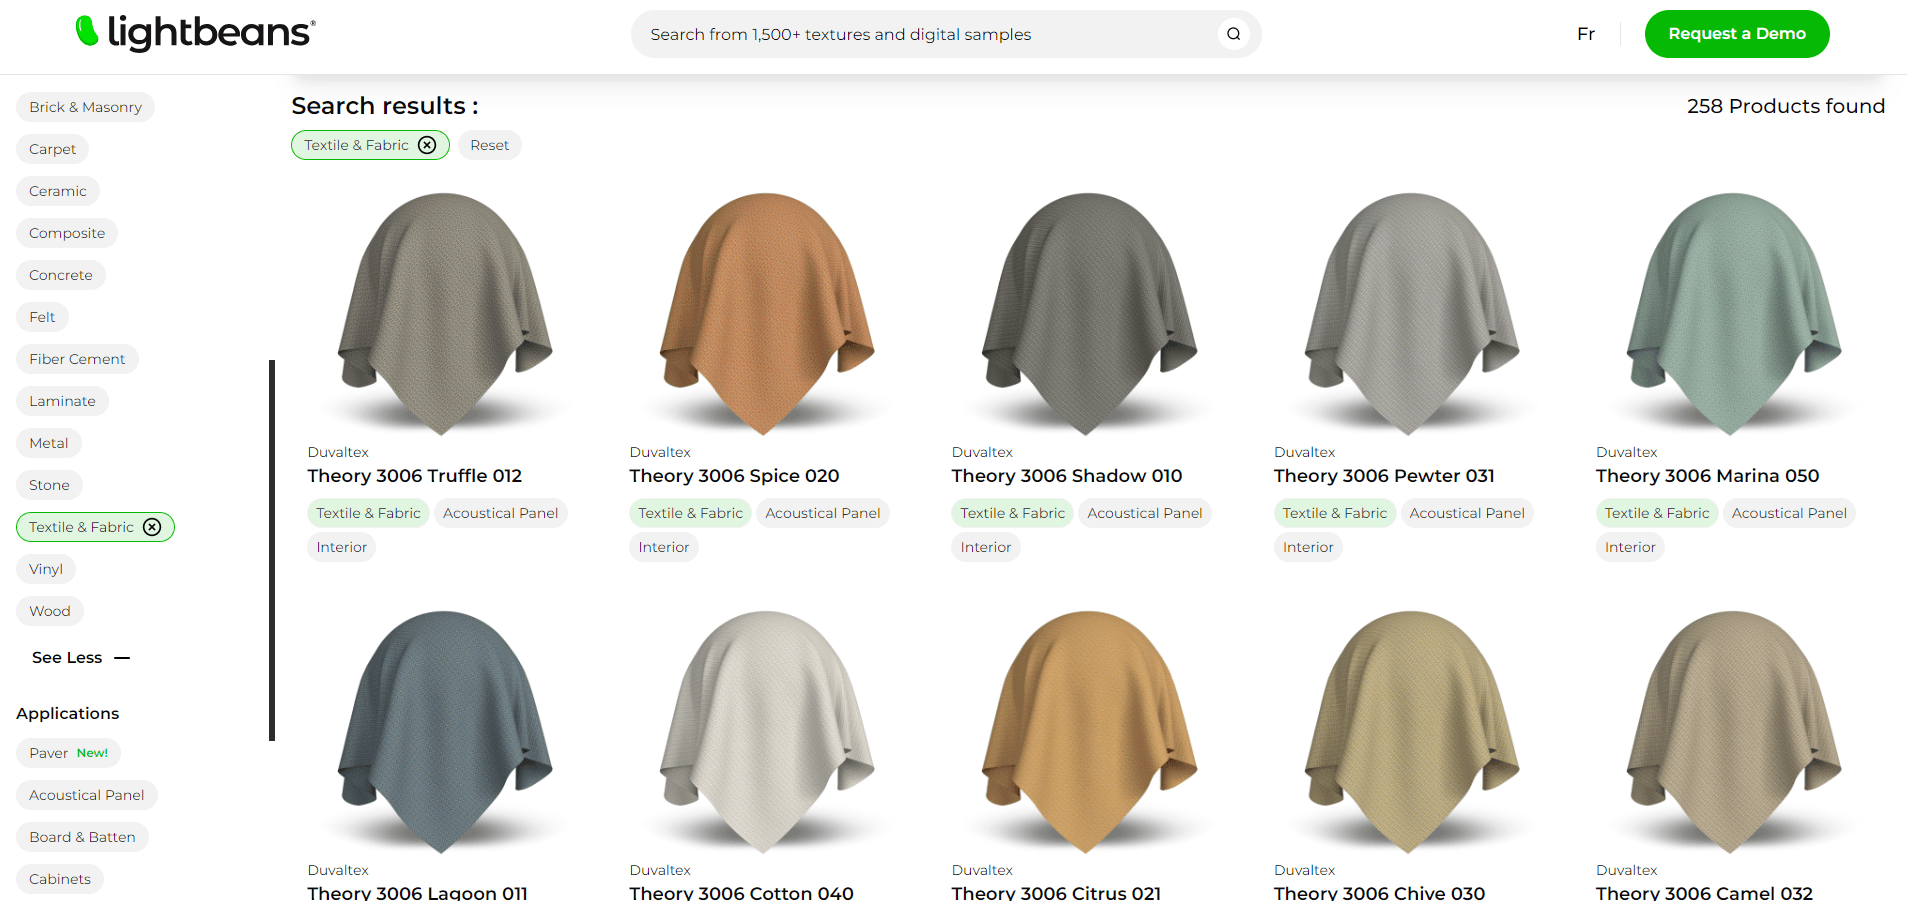The height and width of the screenshot is (901, 1907).
Task: Select Paver application filter
Action: click(68, 753)
